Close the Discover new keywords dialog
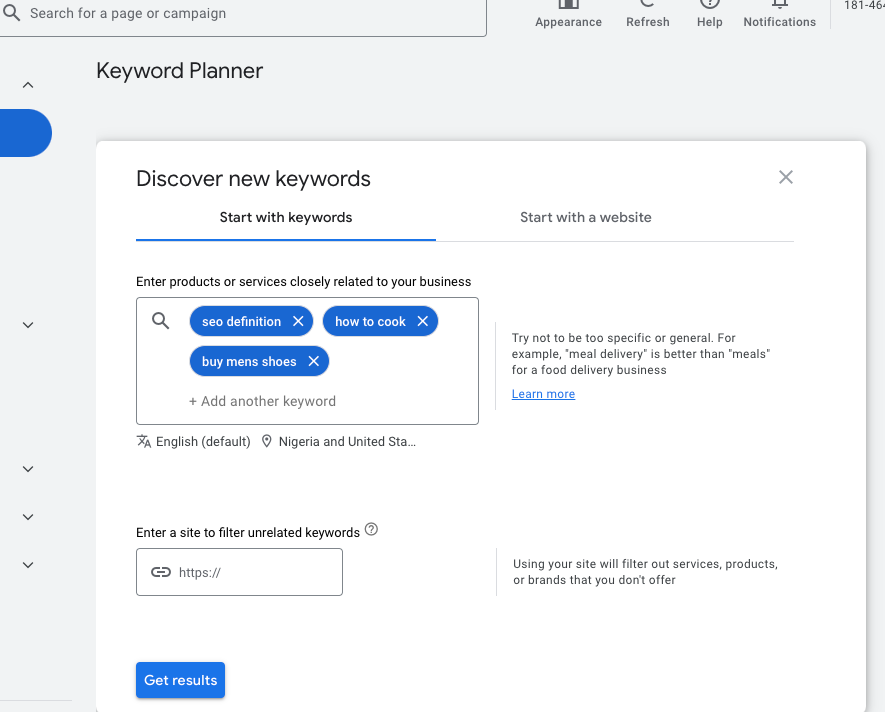Image resolution: width=885 pixels, height=712 pixels. pos(786,177)
